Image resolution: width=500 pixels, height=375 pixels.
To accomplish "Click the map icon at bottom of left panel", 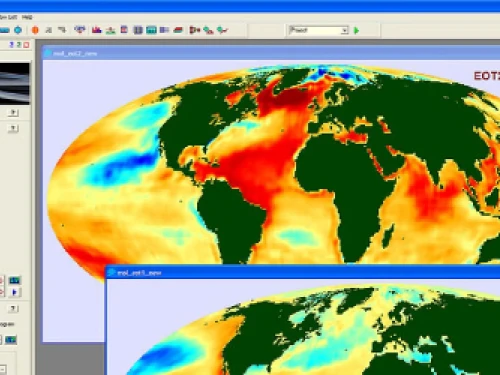I will pyautogui.click(x=11, y=340).
